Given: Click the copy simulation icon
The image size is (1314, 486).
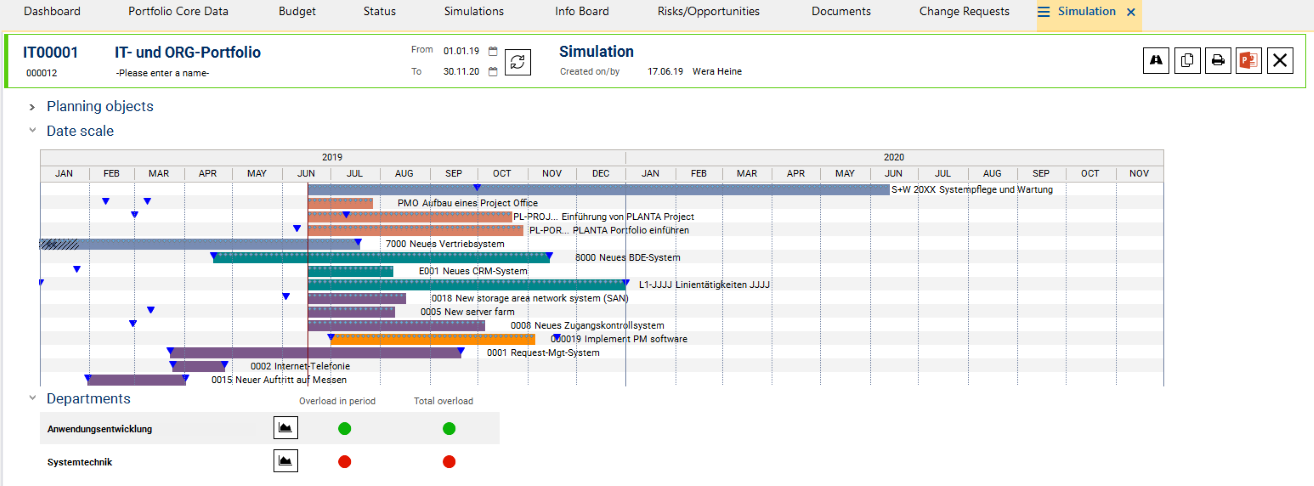Looking at the screenshot, I should [1187, 60].
